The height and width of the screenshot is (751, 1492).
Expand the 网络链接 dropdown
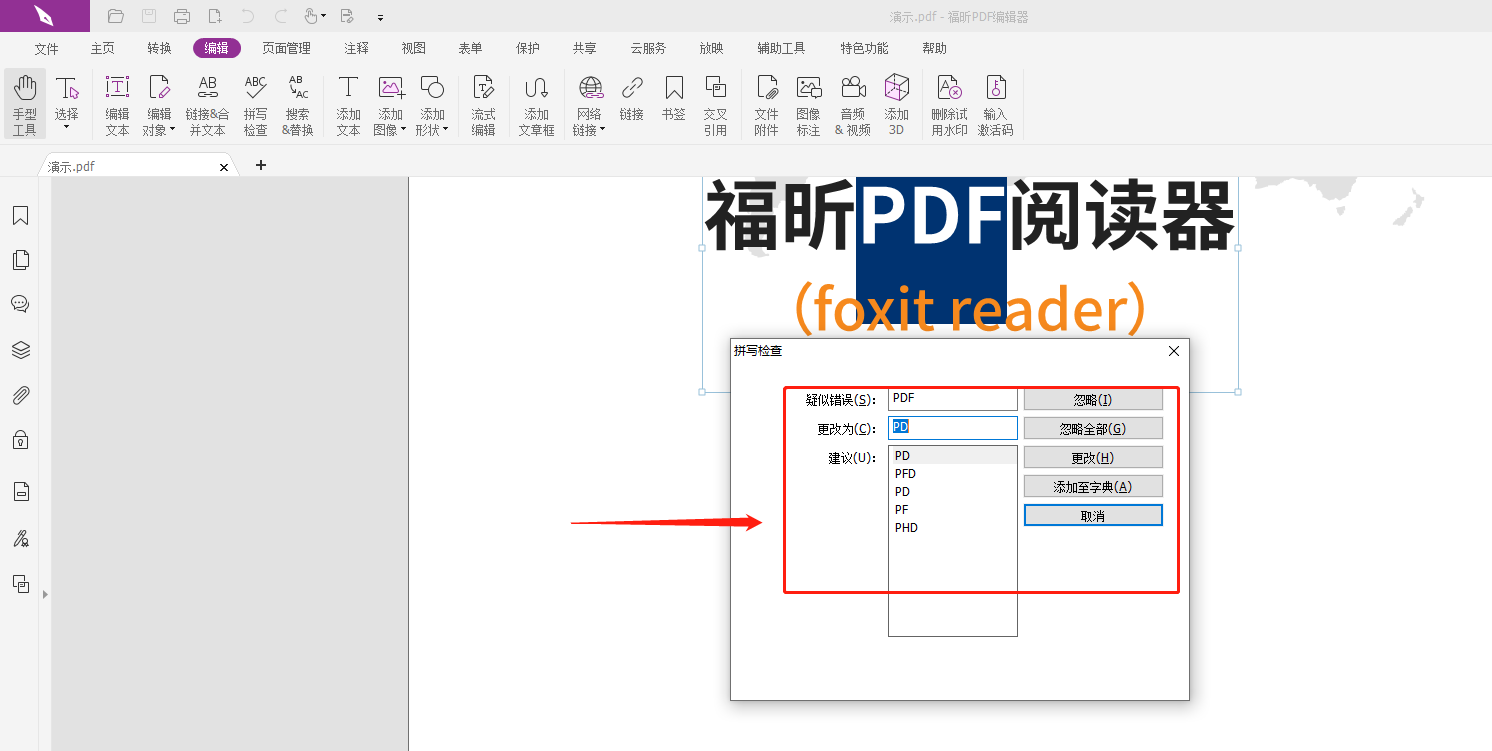[602, 128]
